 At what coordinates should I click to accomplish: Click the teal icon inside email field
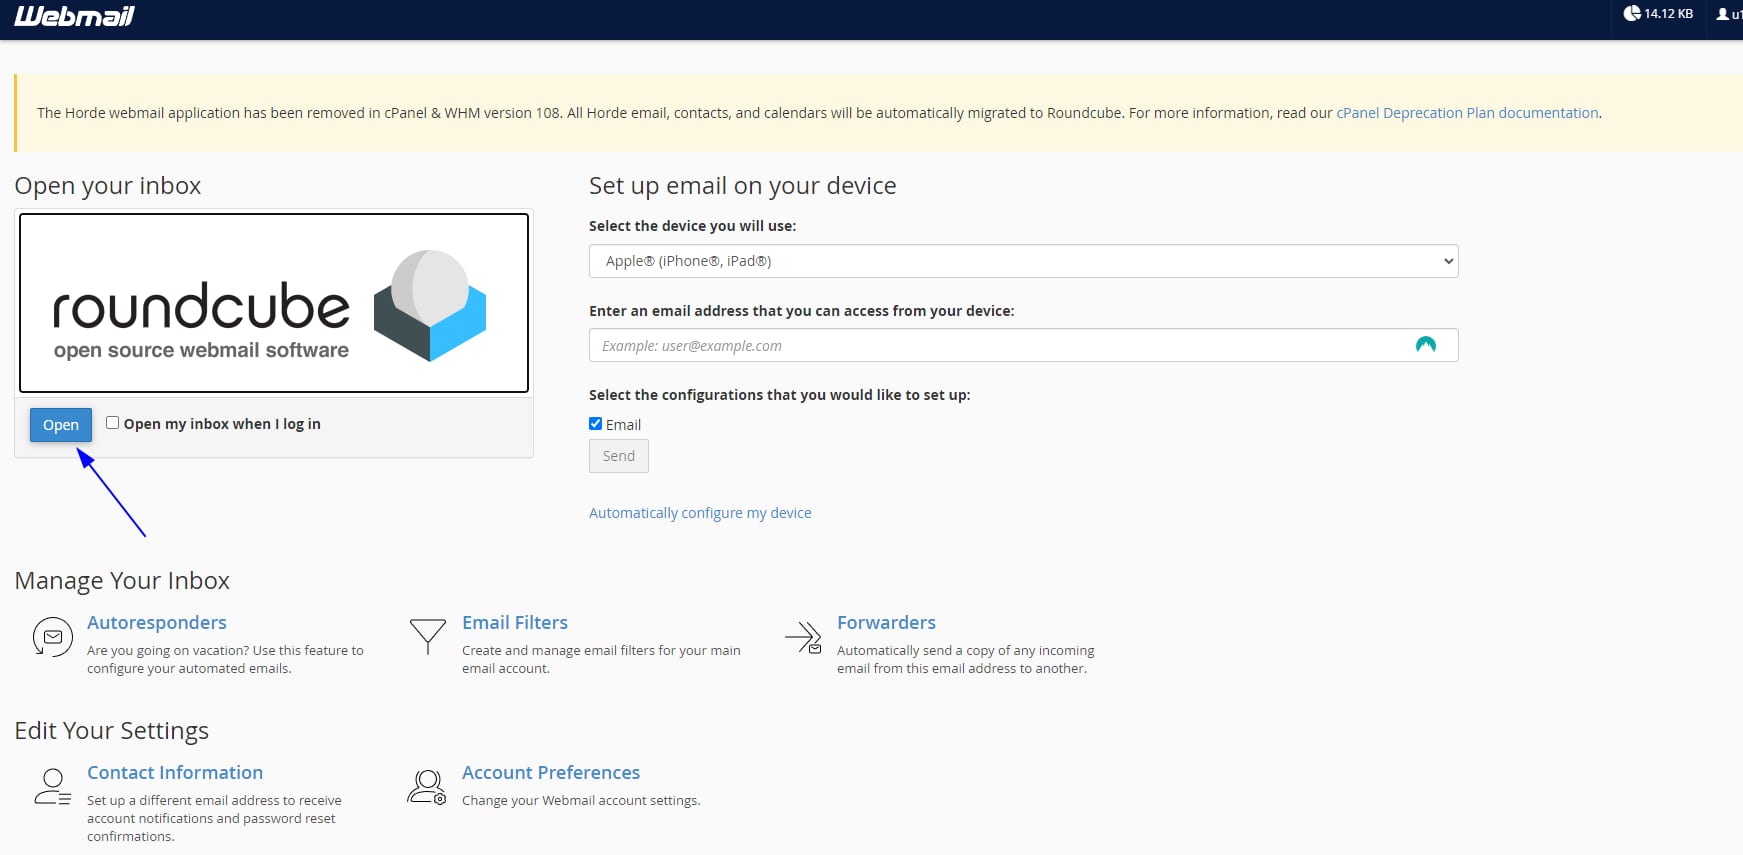1425,345
